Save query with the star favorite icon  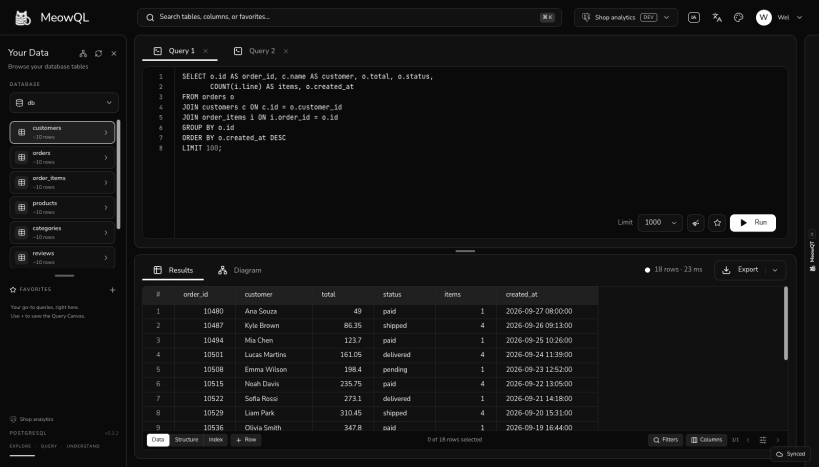(x=717, y=223)
